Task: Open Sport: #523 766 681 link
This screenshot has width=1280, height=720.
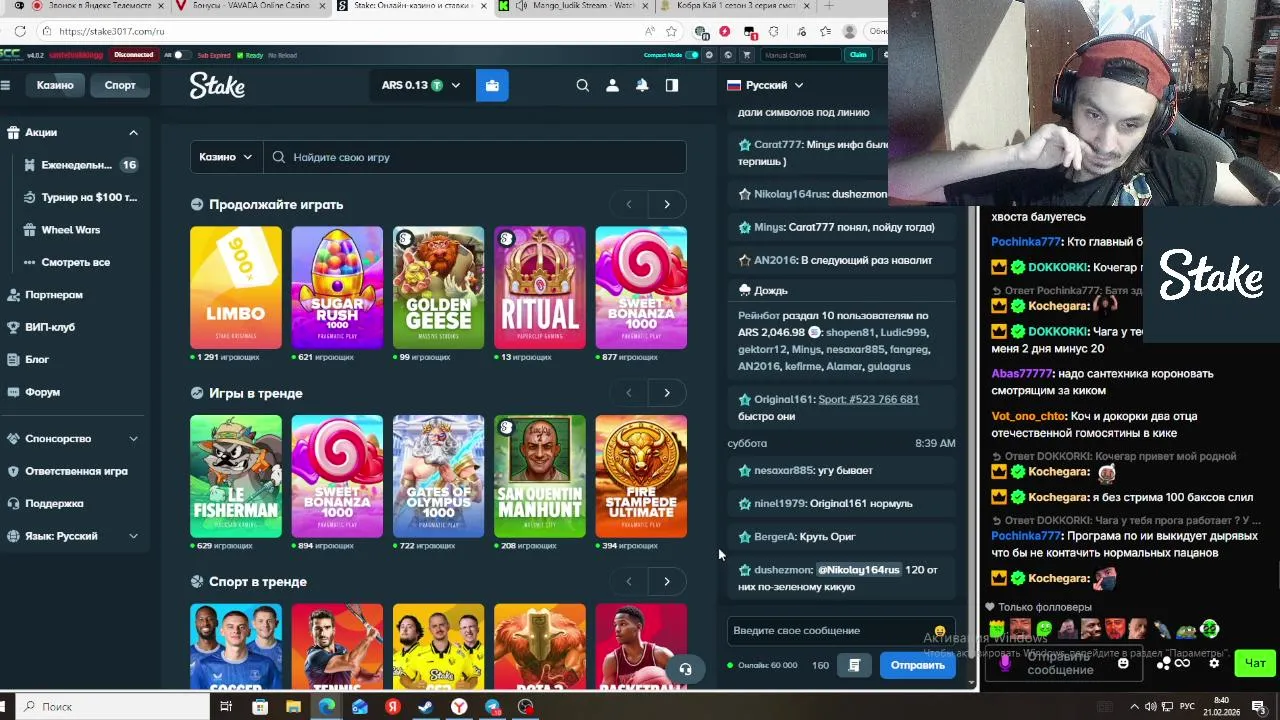Action: coord(868,399)
